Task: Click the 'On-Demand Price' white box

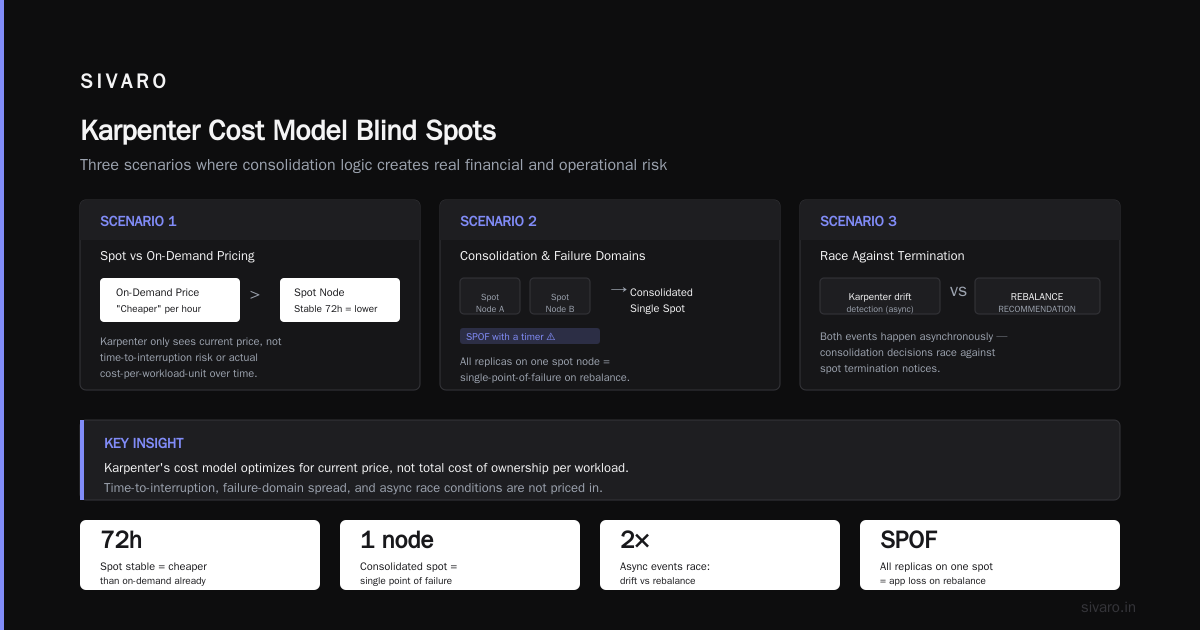Action: [x=170, y=300]
